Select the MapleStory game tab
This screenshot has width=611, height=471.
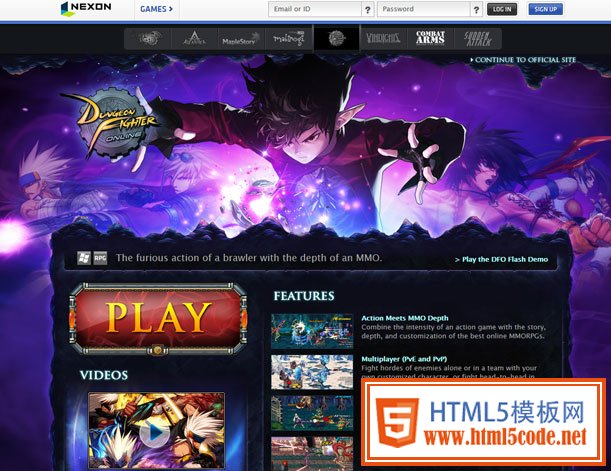[242, 39]
